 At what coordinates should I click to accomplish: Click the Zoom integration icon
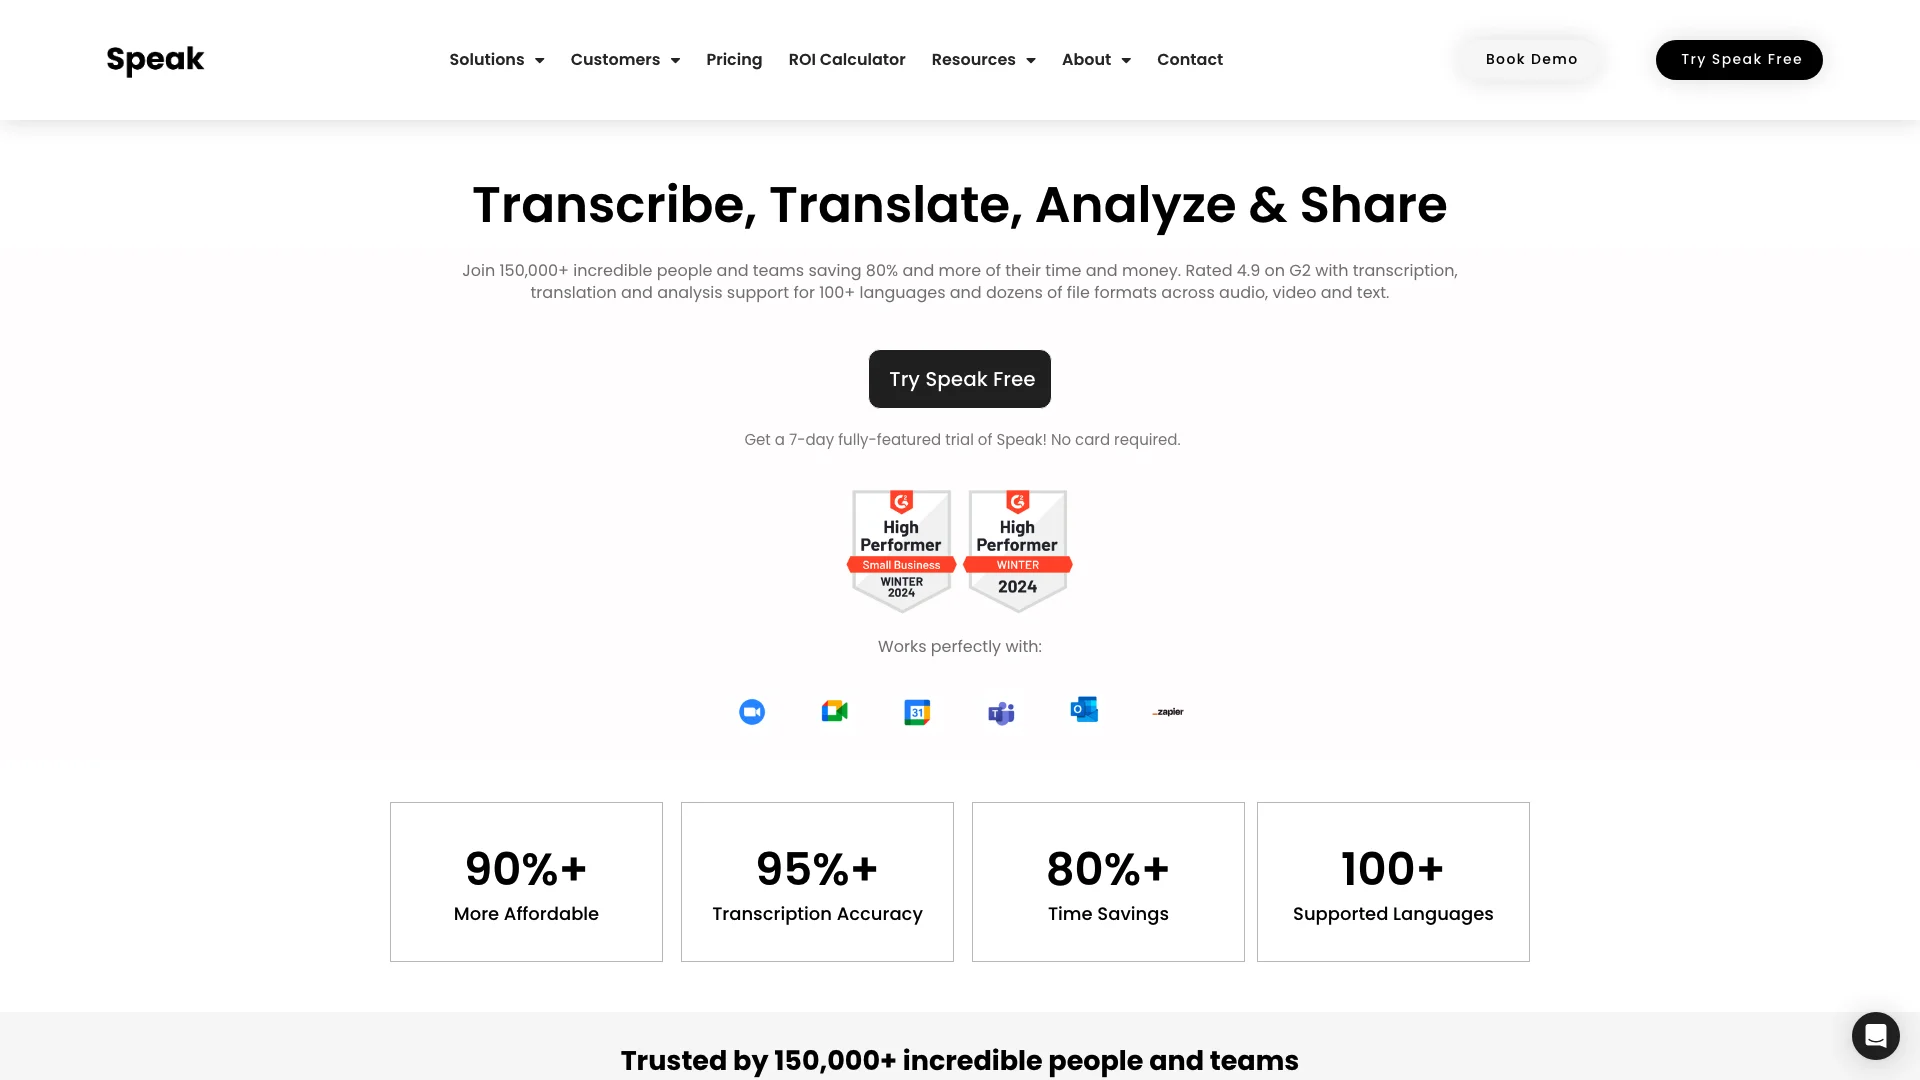pos(752,712)
